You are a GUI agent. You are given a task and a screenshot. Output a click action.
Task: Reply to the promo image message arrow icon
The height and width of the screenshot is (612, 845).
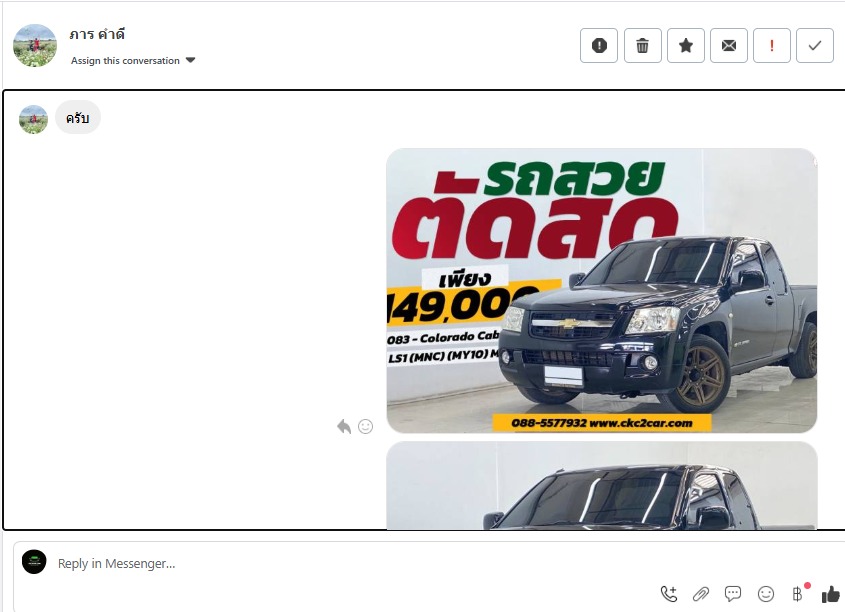344,427
